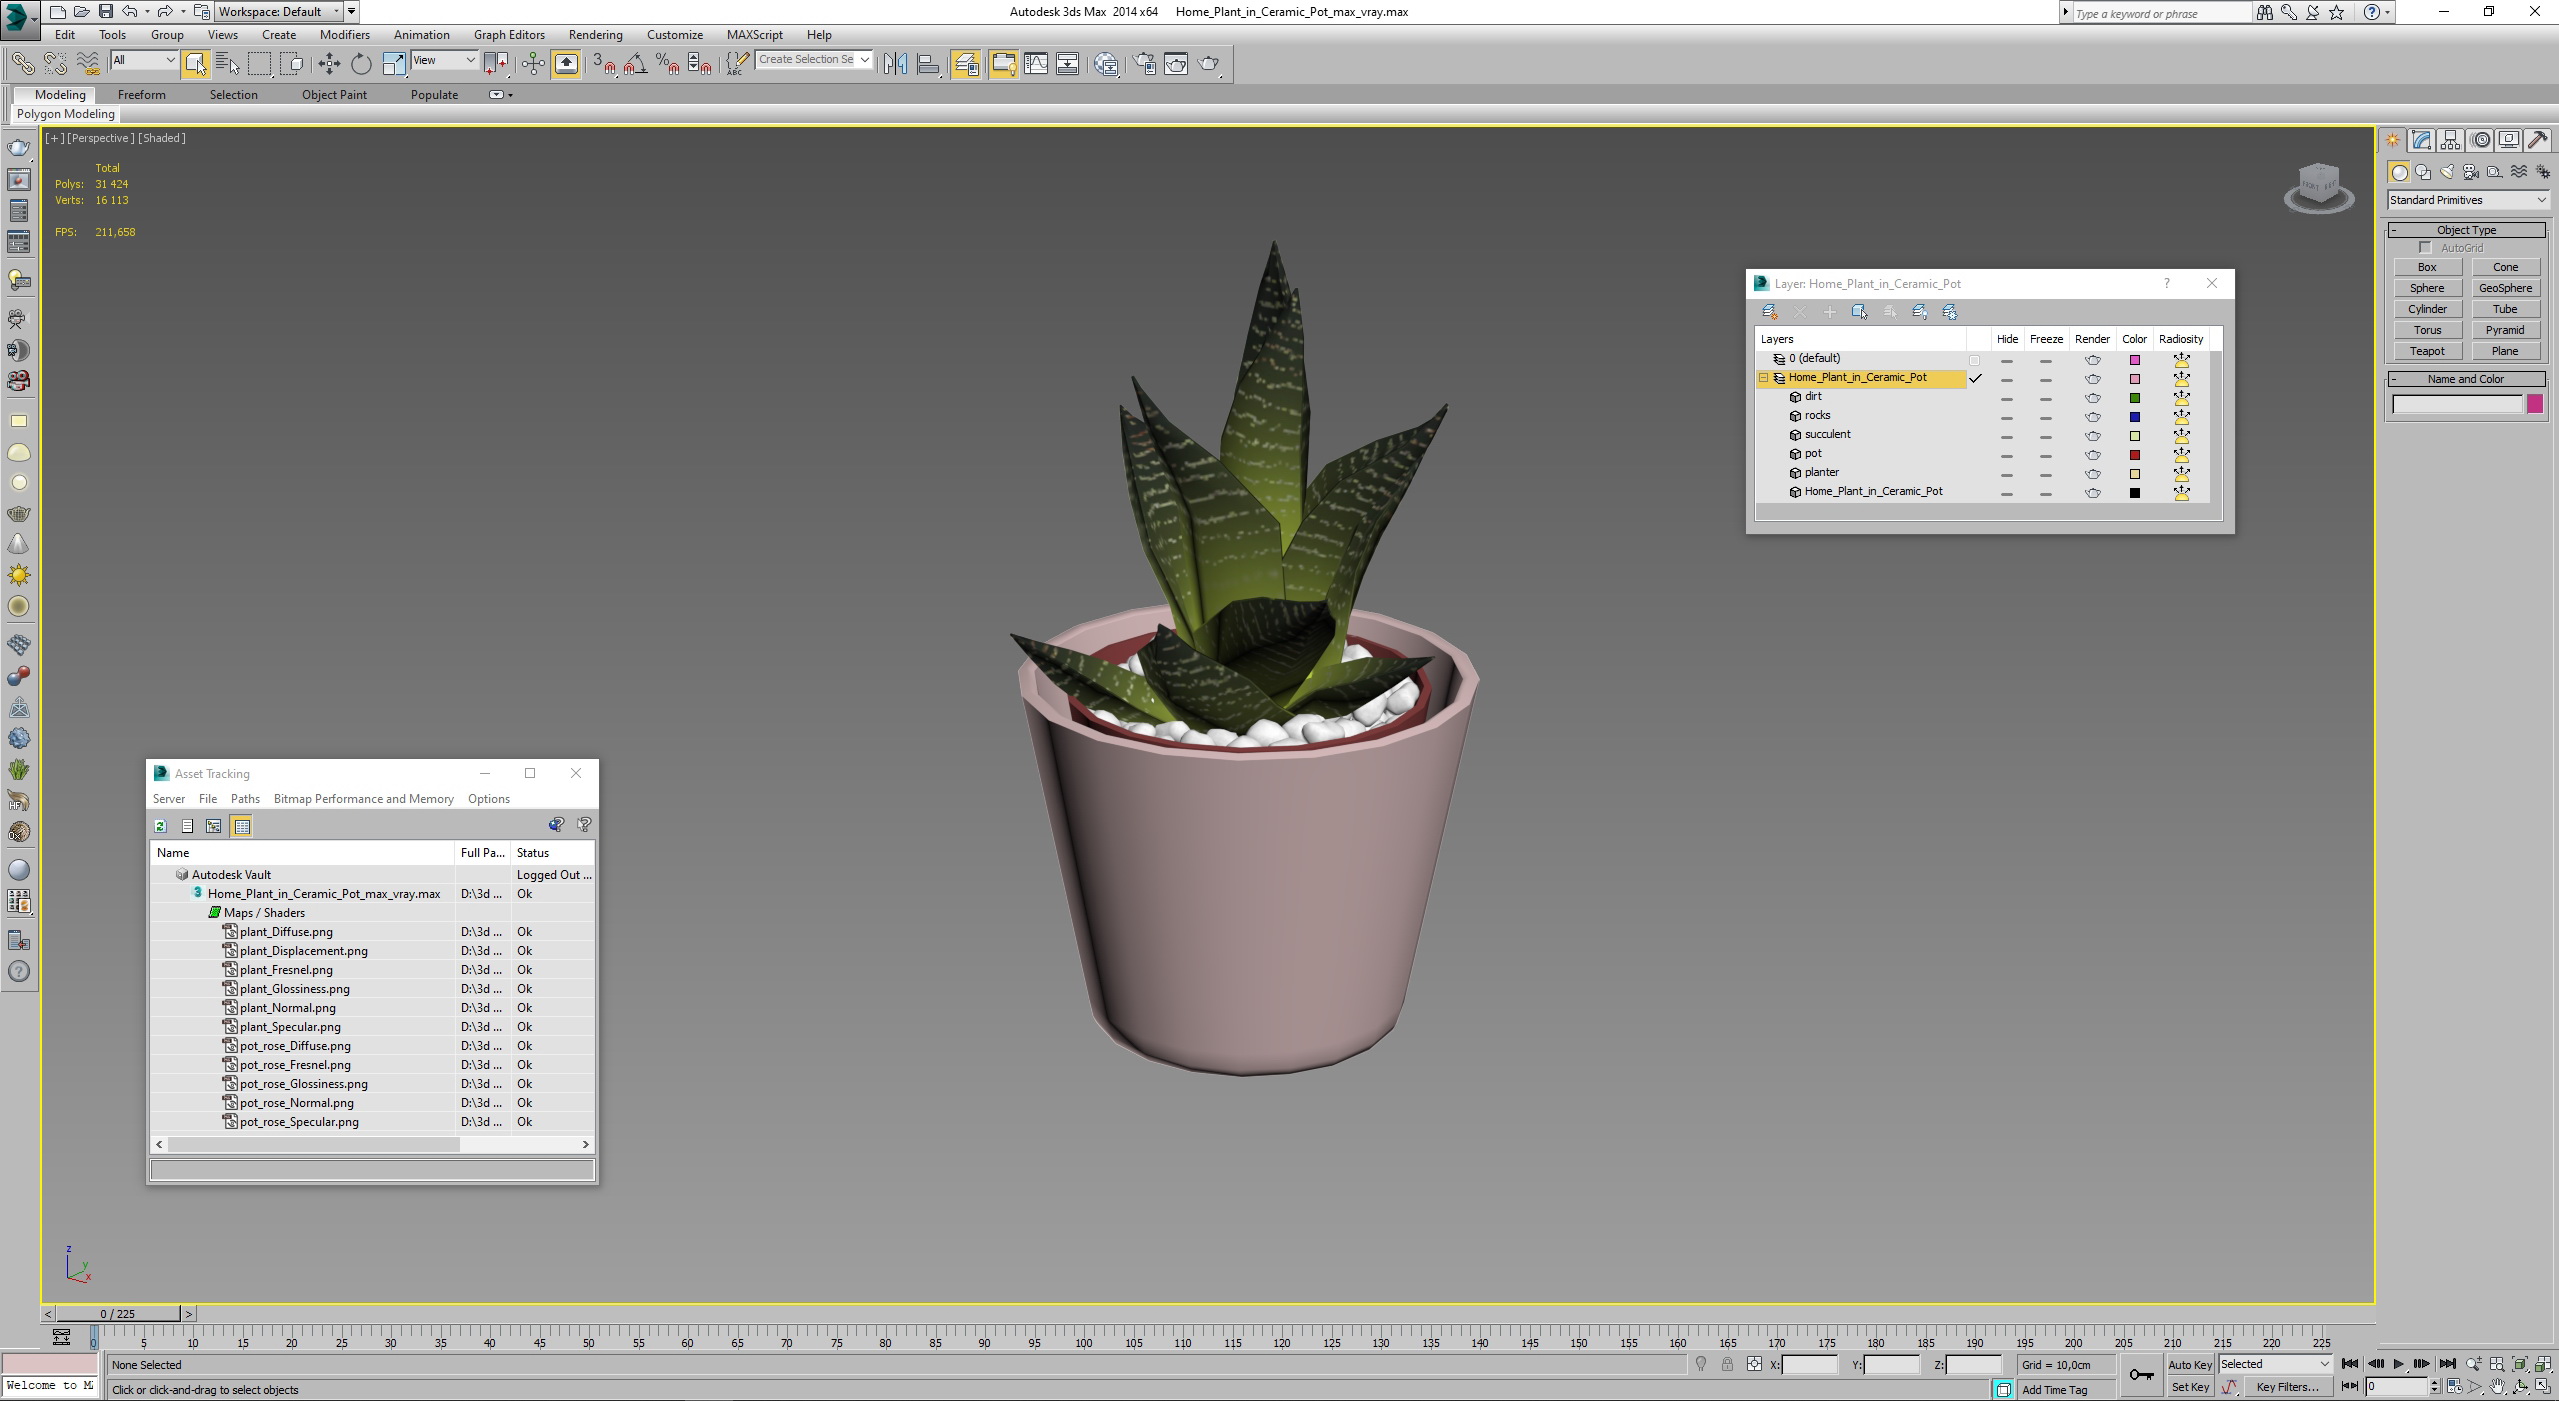Click the Freeform tab button
2559x1401 pixels.
pyautogui.click(x=141, y=93)
